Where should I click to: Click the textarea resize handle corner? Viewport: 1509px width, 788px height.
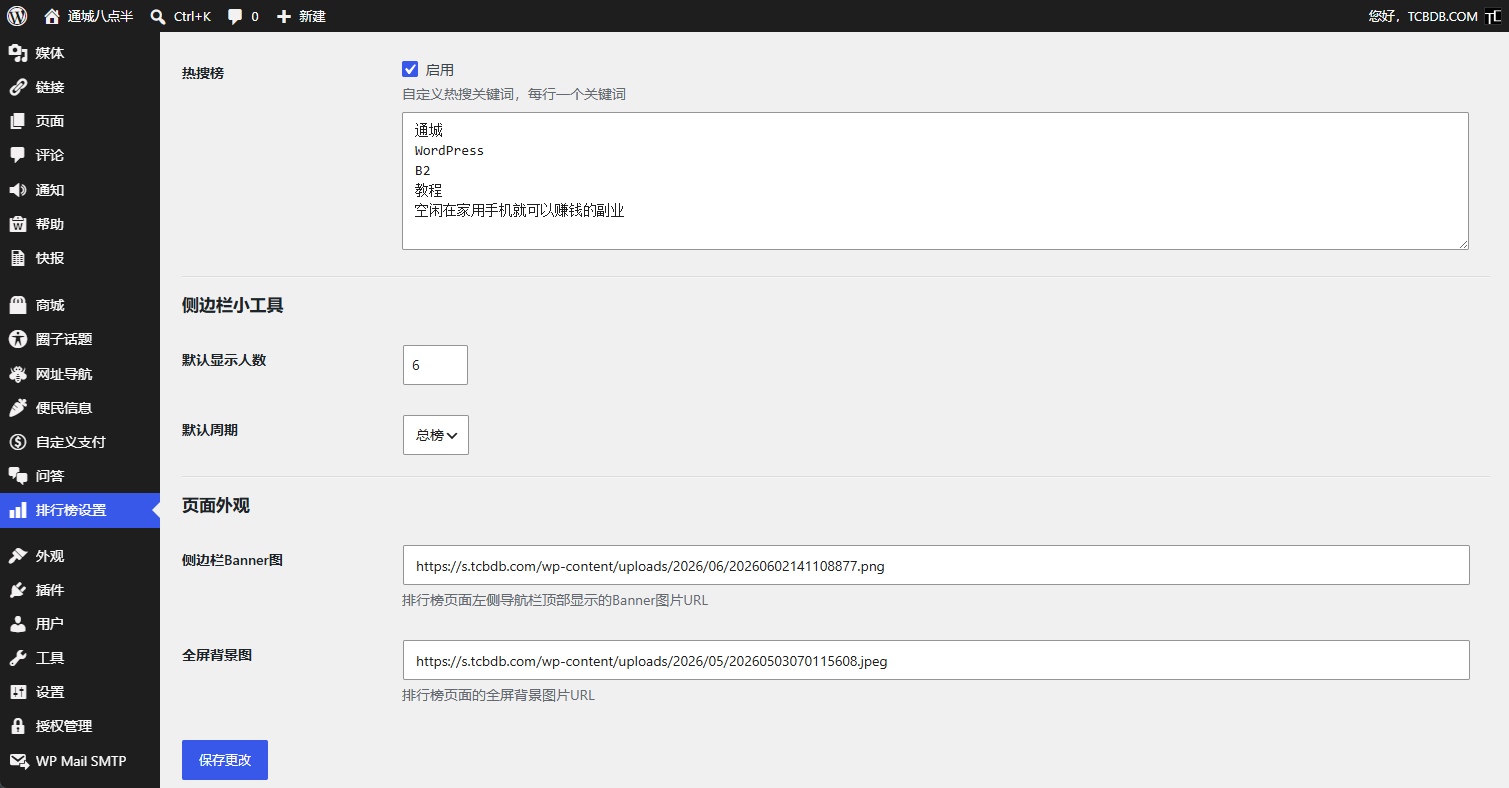point(1463,244)
